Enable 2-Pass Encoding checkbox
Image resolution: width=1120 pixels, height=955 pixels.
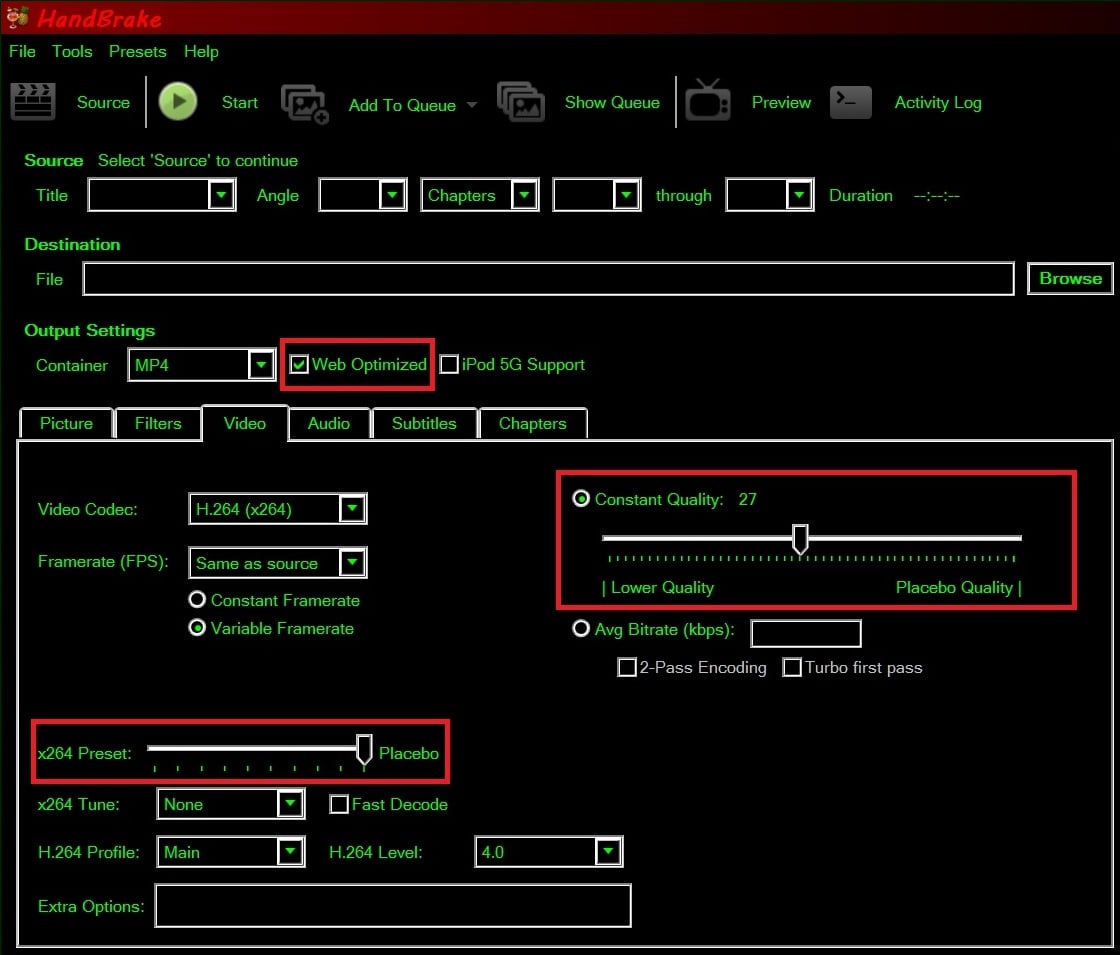[x=627, y=667]
